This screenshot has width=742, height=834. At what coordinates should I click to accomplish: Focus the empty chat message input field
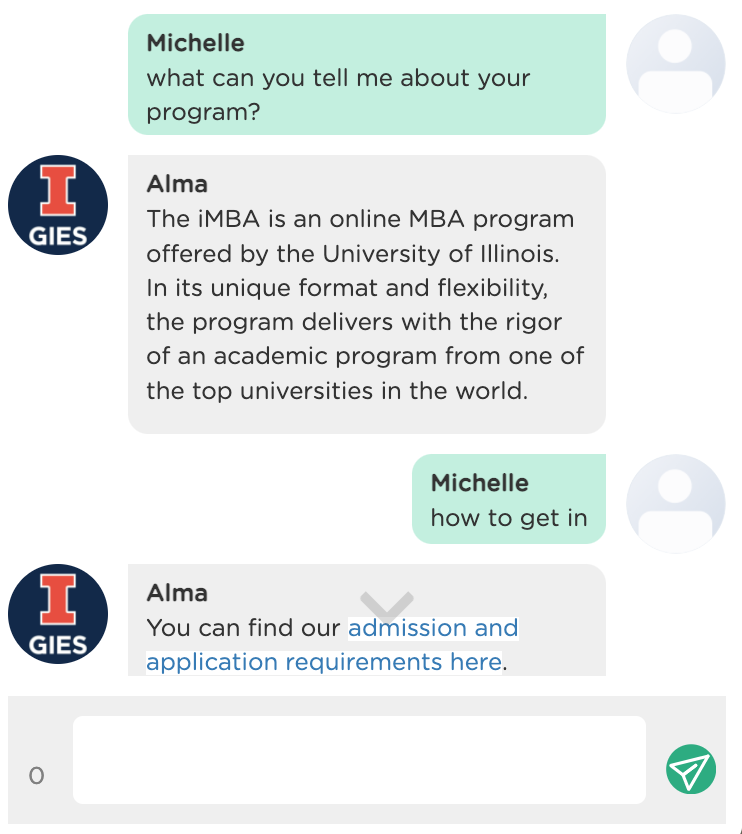359,760
